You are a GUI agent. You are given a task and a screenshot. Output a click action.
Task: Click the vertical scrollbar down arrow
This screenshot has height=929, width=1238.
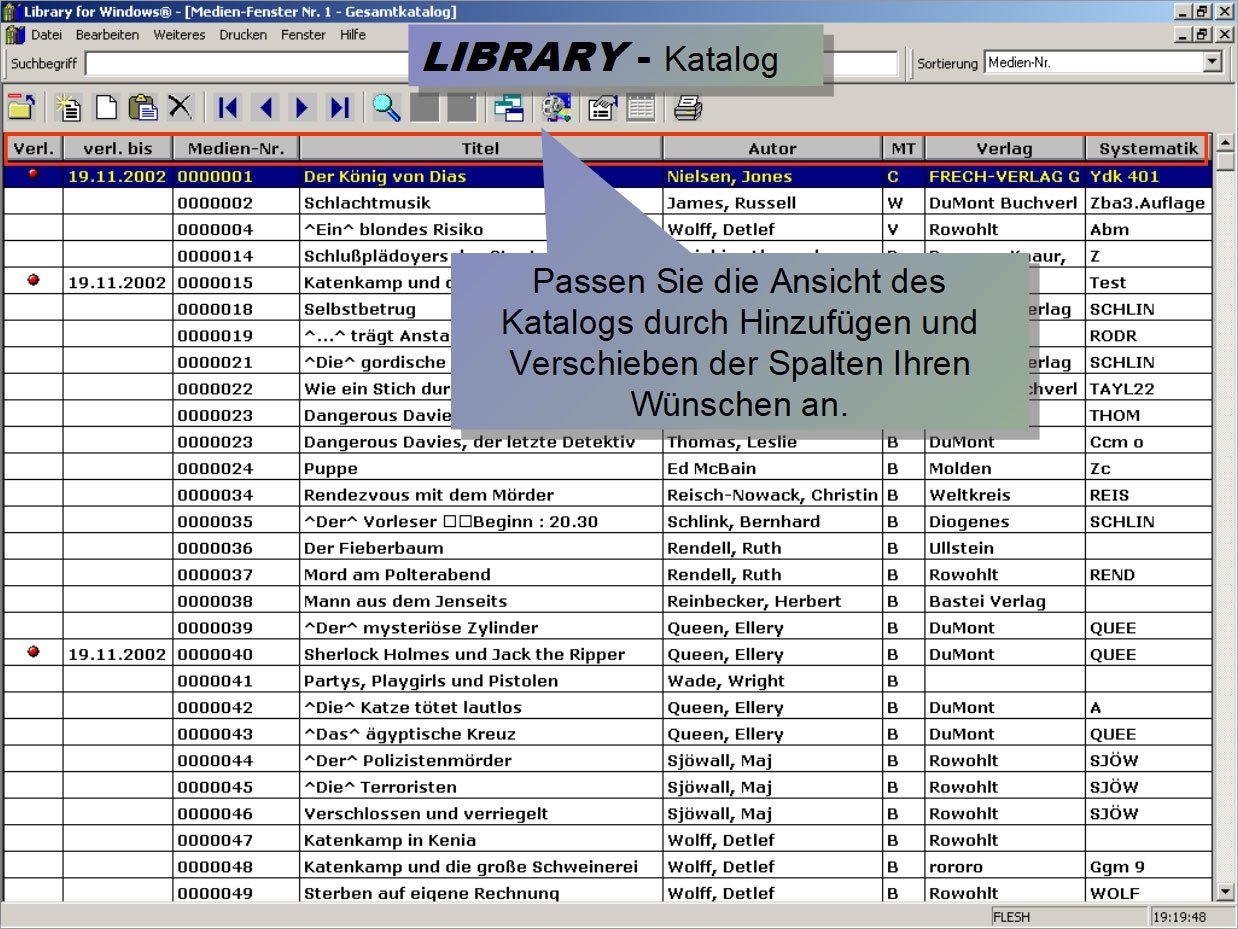(1226, 891)
